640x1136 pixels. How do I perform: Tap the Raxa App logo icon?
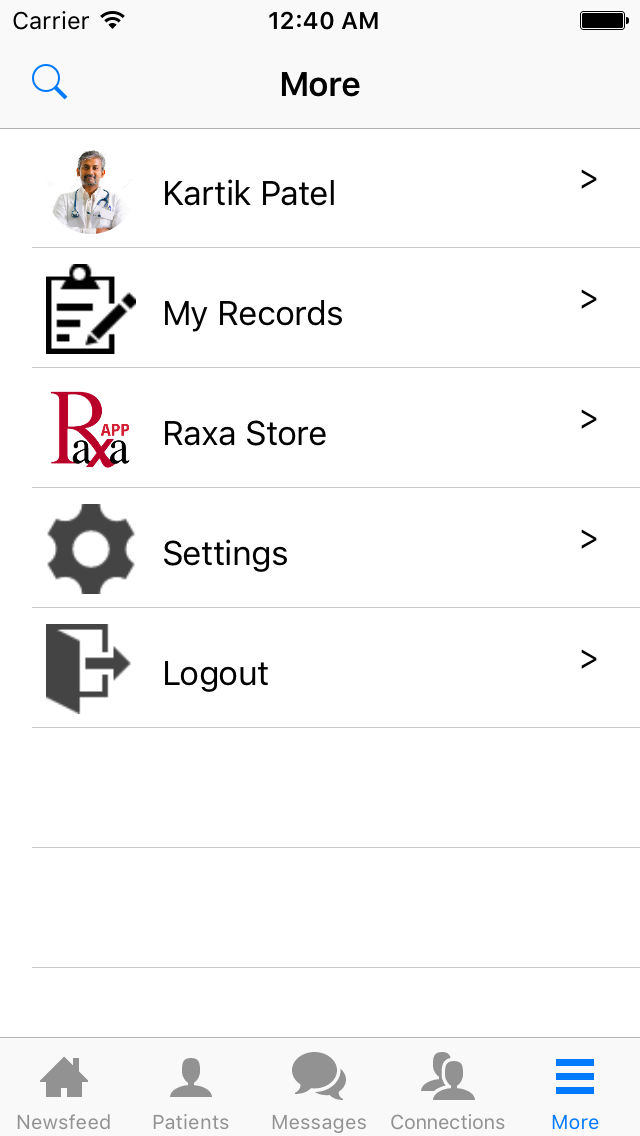[x=90, y=429]
